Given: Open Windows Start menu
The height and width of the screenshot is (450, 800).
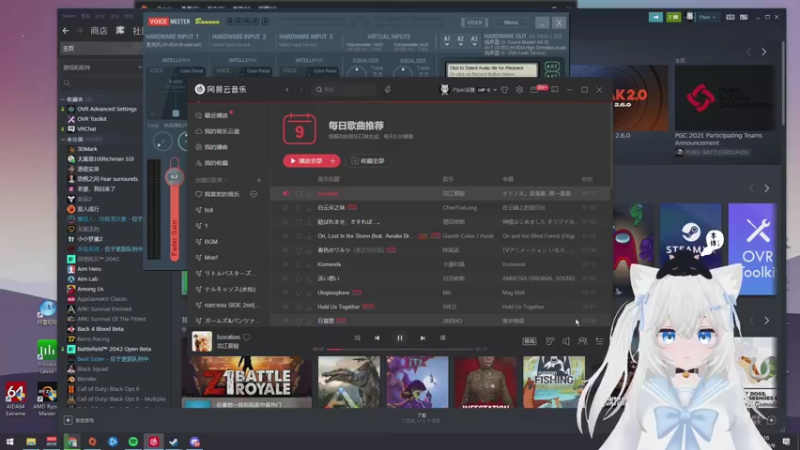Looking at the screenshot, I should 10,441.
